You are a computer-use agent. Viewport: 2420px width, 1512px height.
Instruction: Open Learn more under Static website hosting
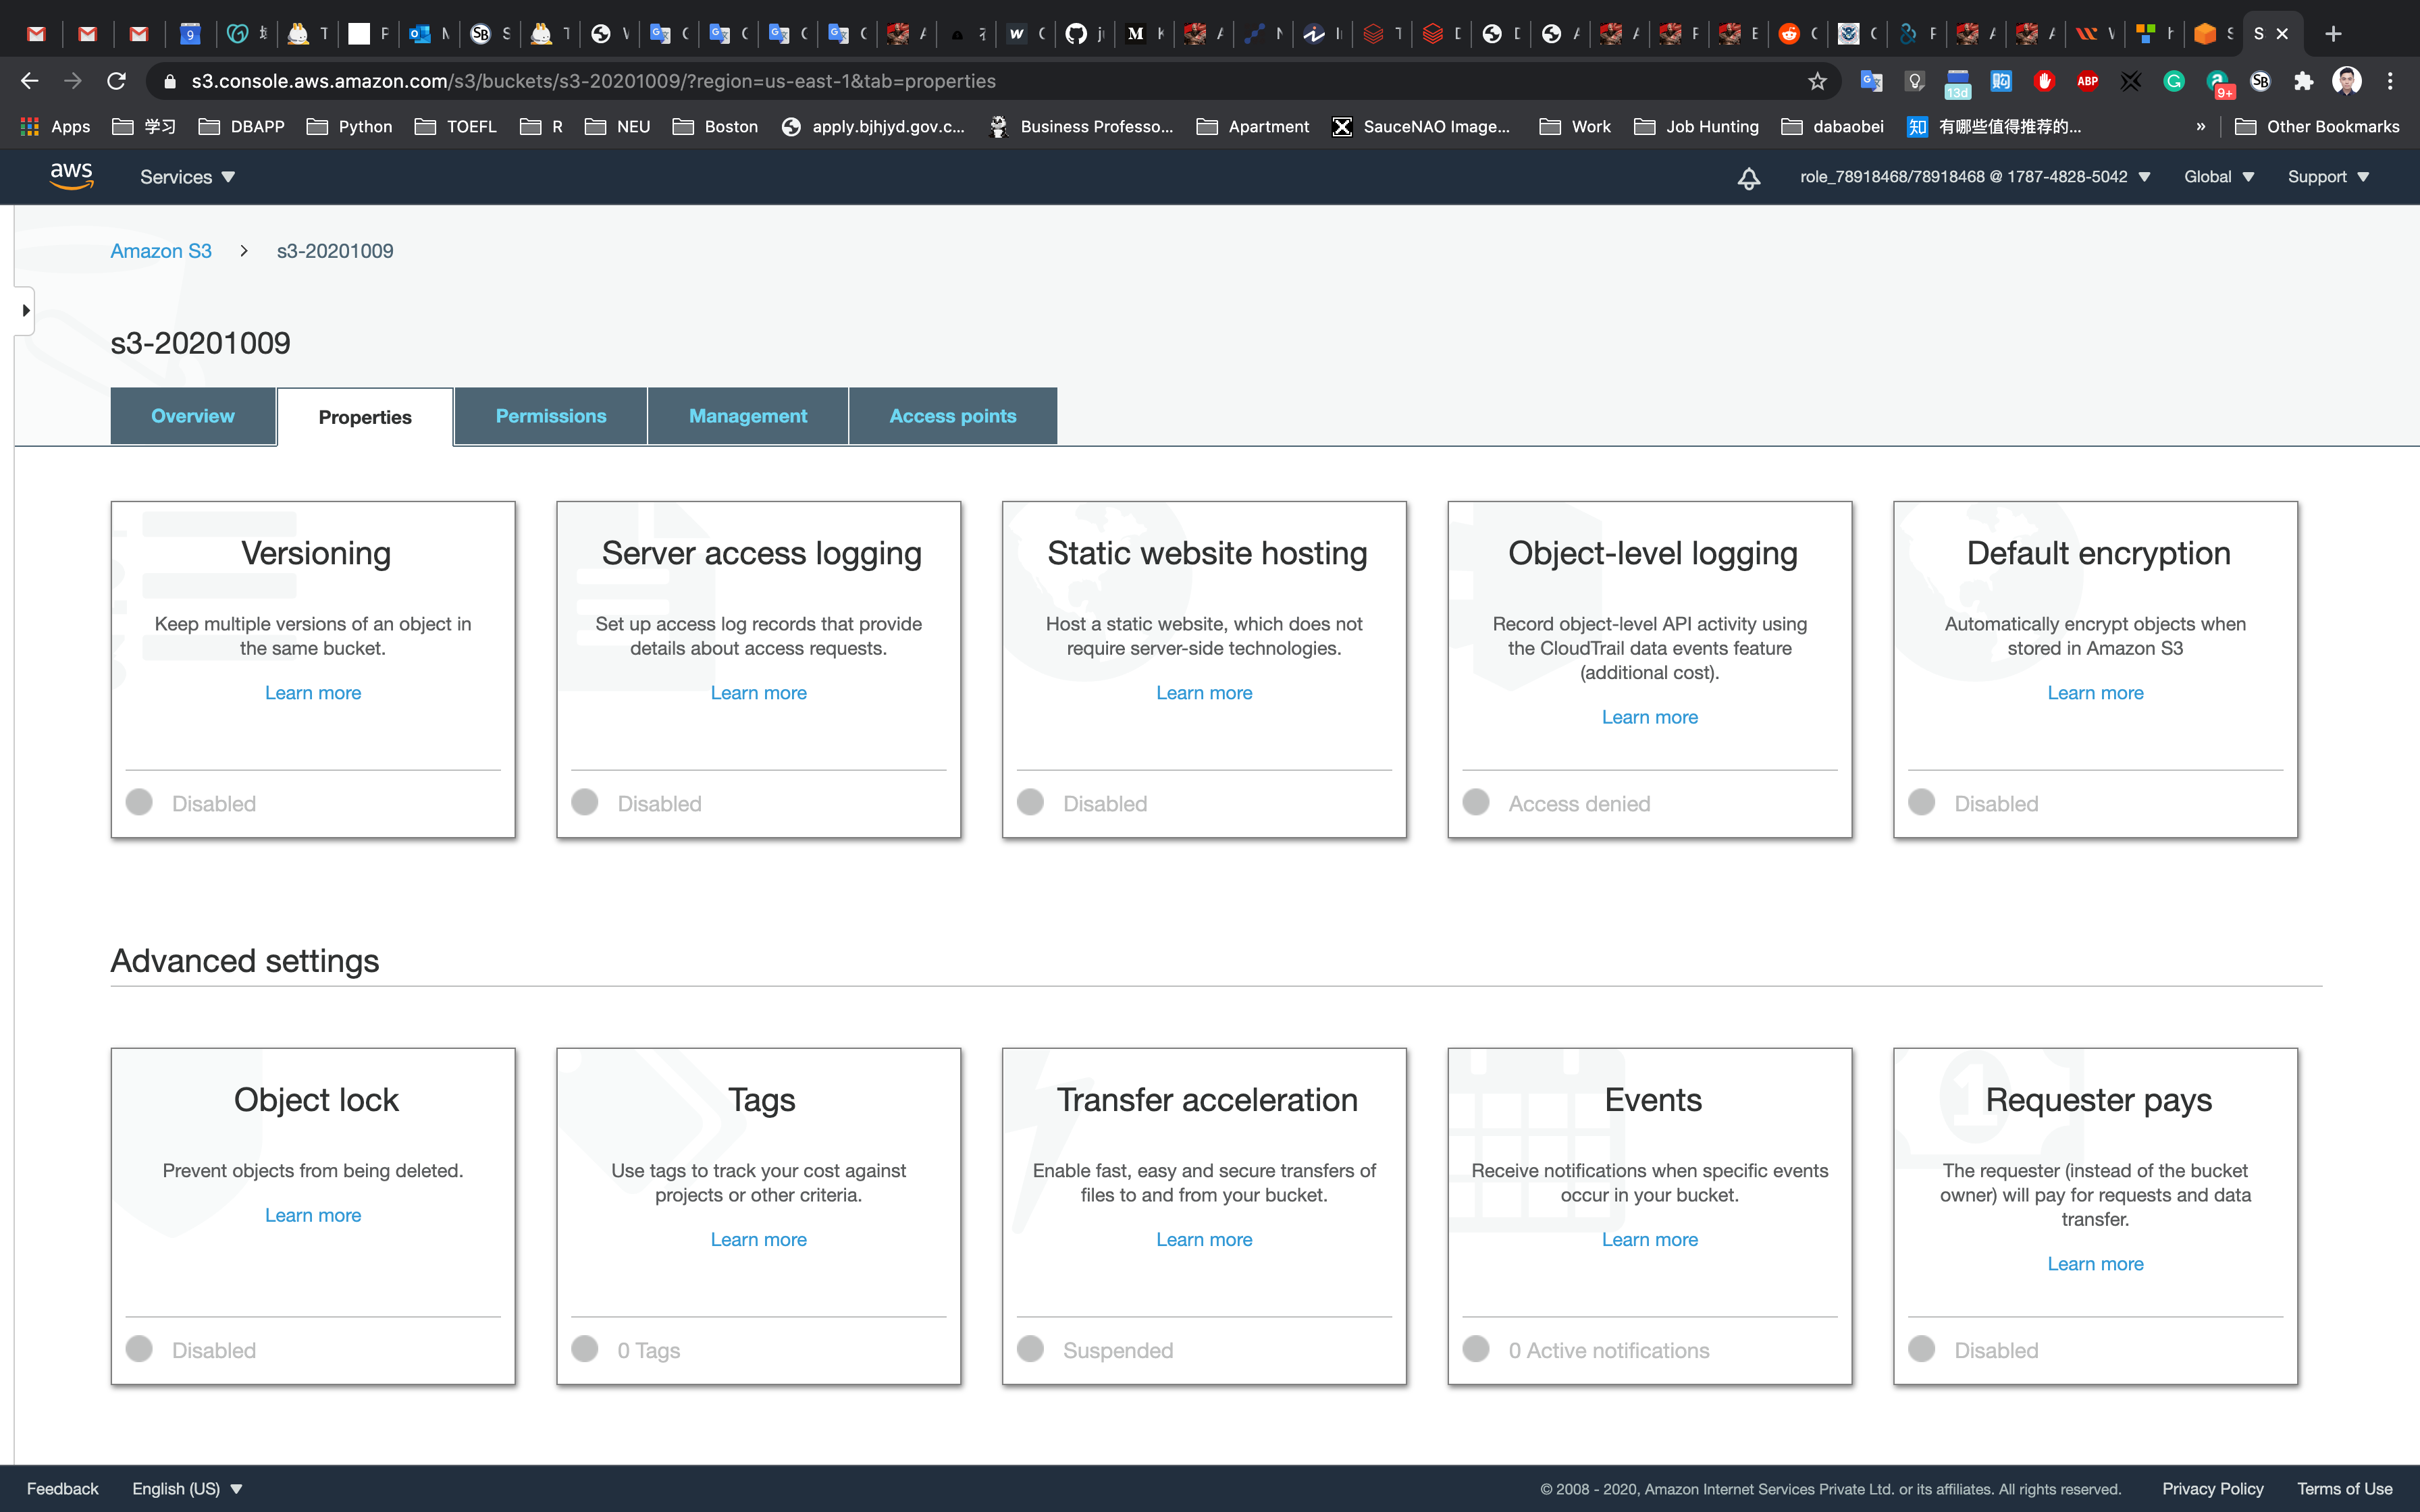tap(1204, 693)
